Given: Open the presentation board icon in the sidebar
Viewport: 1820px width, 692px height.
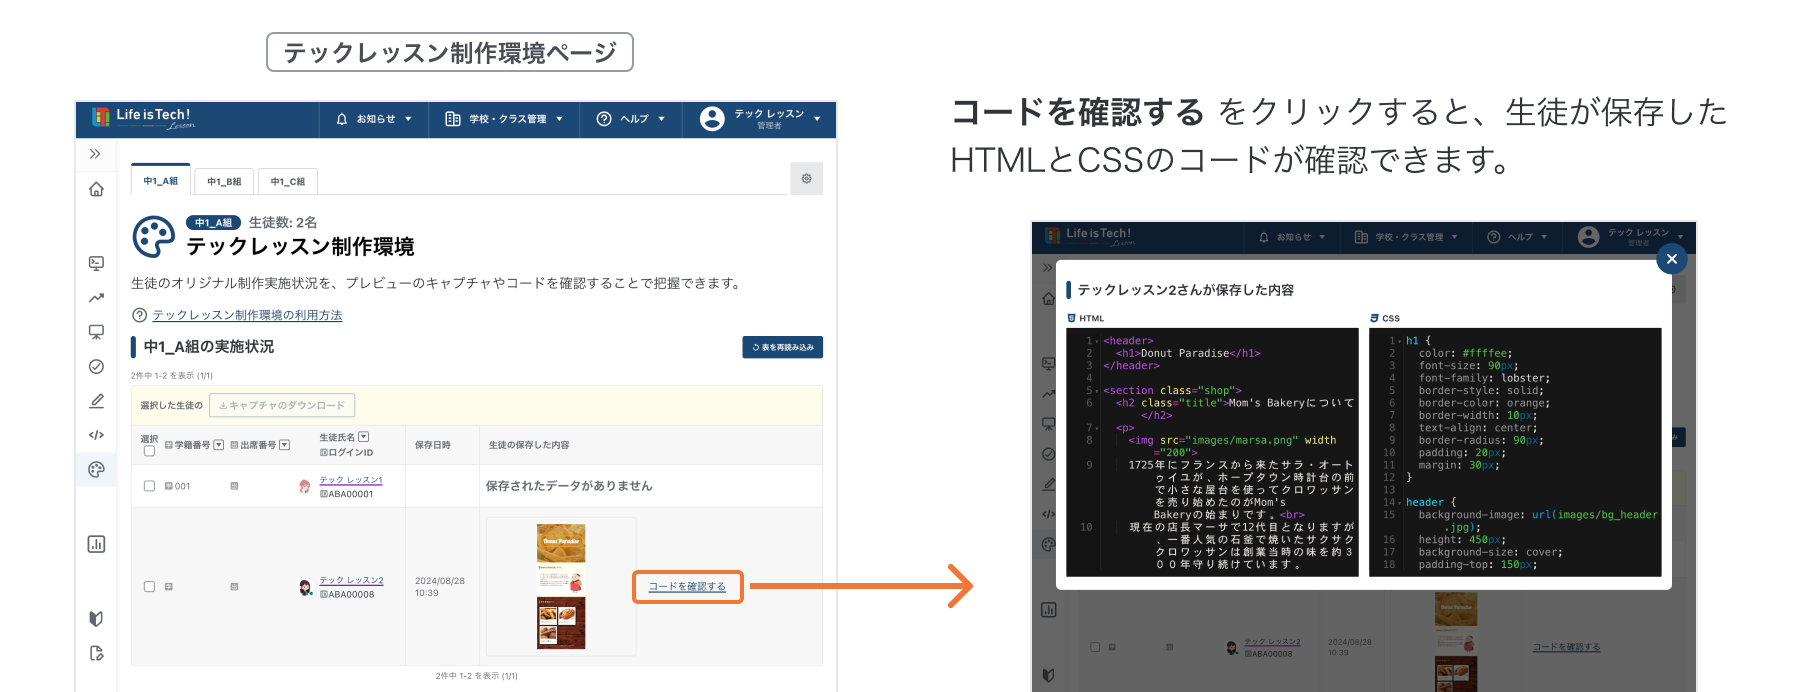Looking at the screenshot, I should coord(96,332).
